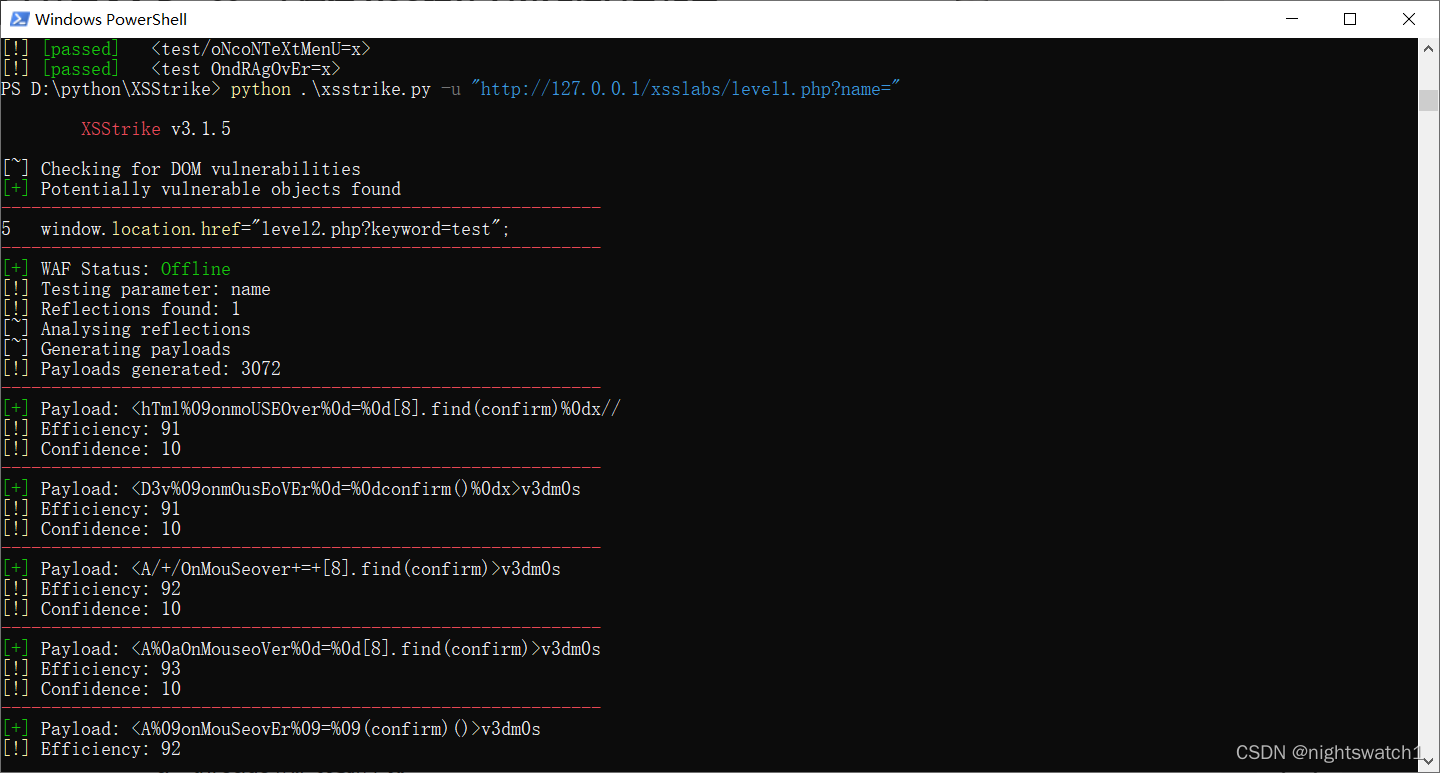
Task: Click the red XSStrike v3.1.5 banner
Action: tap(156, 129)
